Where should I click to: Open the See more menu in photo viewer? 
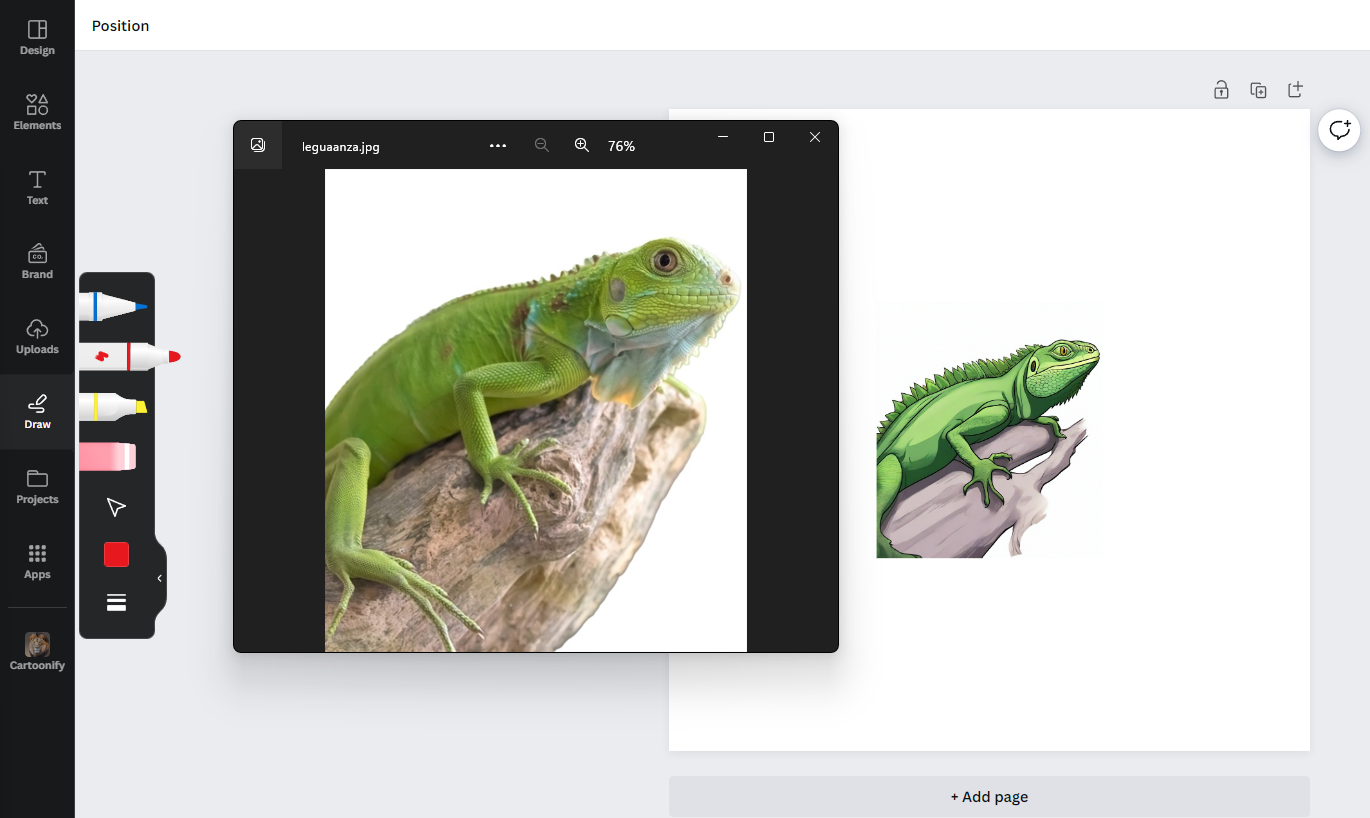(x=498, y=146)
